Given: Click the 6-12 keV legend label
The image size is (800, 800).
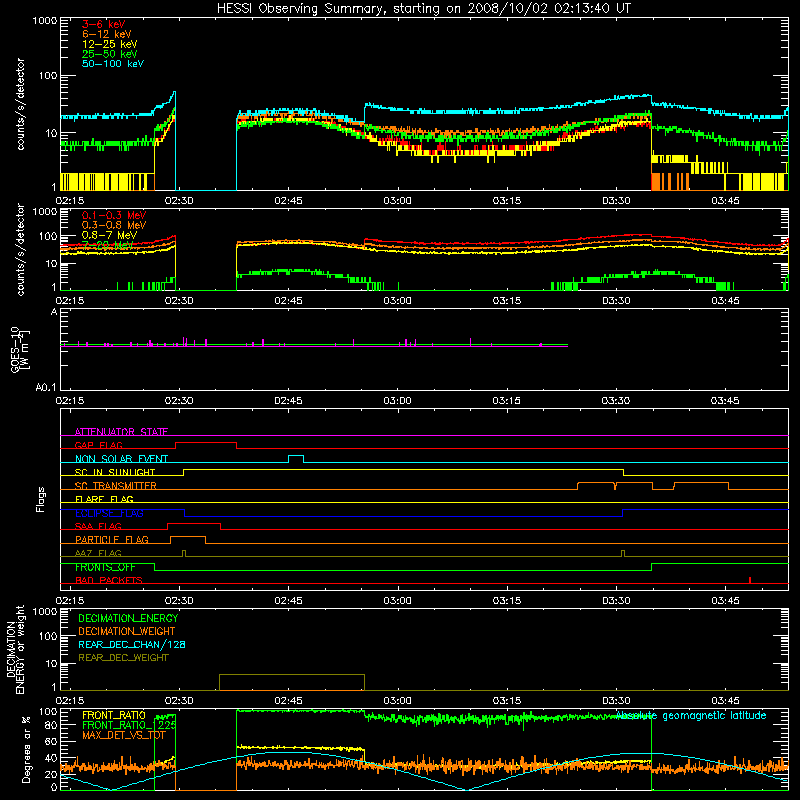Looking at the screenshot, I should coord(107,34).
